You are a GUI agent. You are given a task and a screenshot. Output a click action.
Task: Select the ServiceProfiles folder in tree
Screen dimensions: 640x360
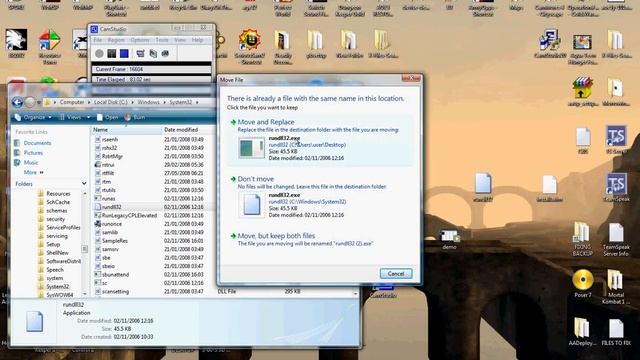pos(63,227)
